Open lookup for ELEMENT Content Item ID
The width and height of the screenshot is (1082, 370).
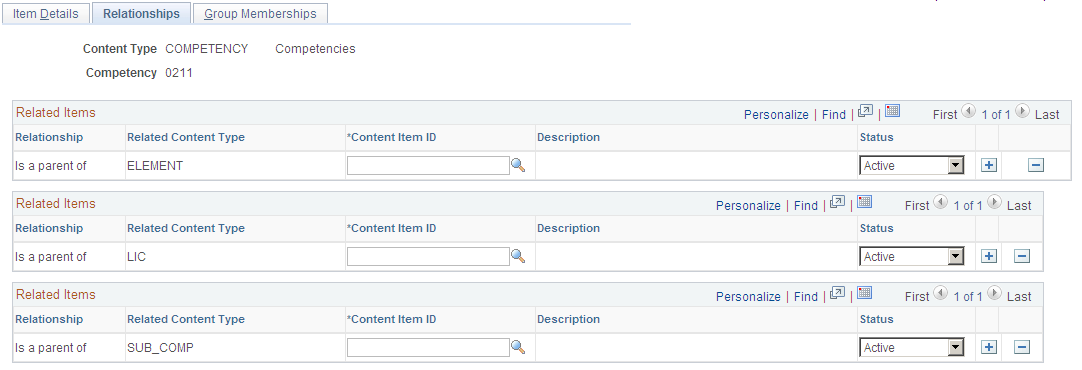click(518, 166)
